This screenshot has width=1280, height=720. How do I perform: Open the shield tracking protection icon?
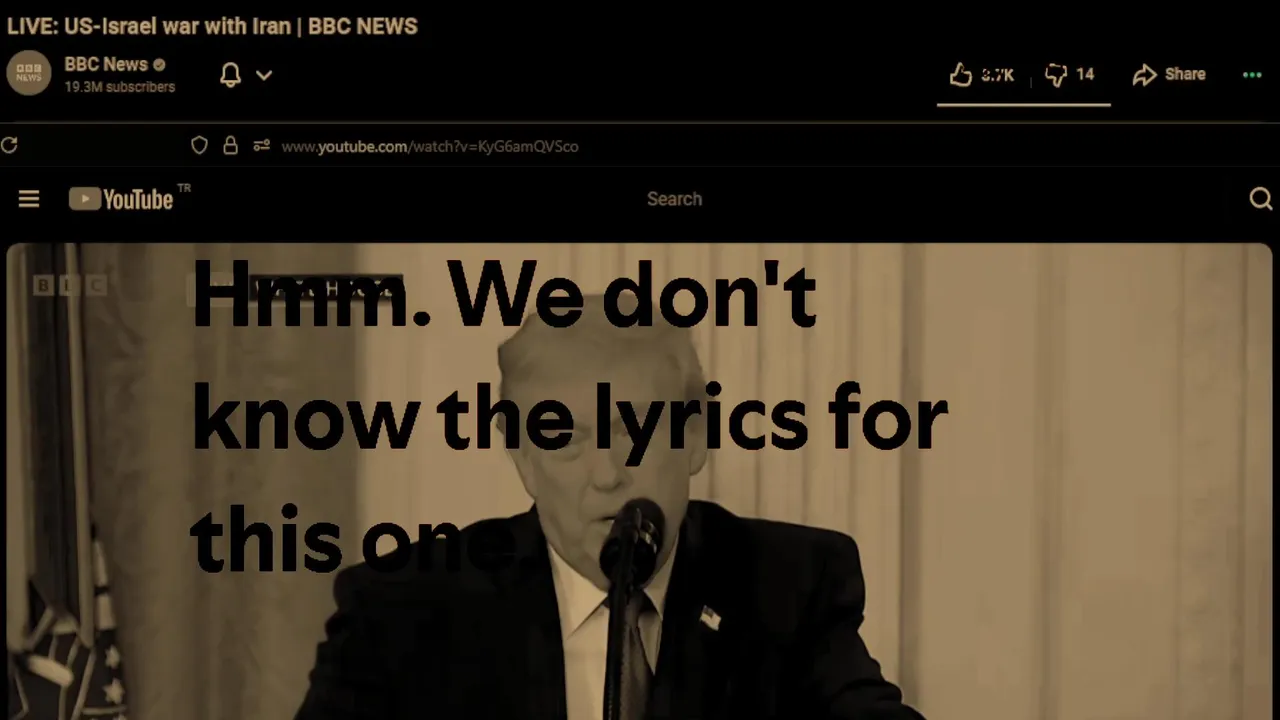199,146
